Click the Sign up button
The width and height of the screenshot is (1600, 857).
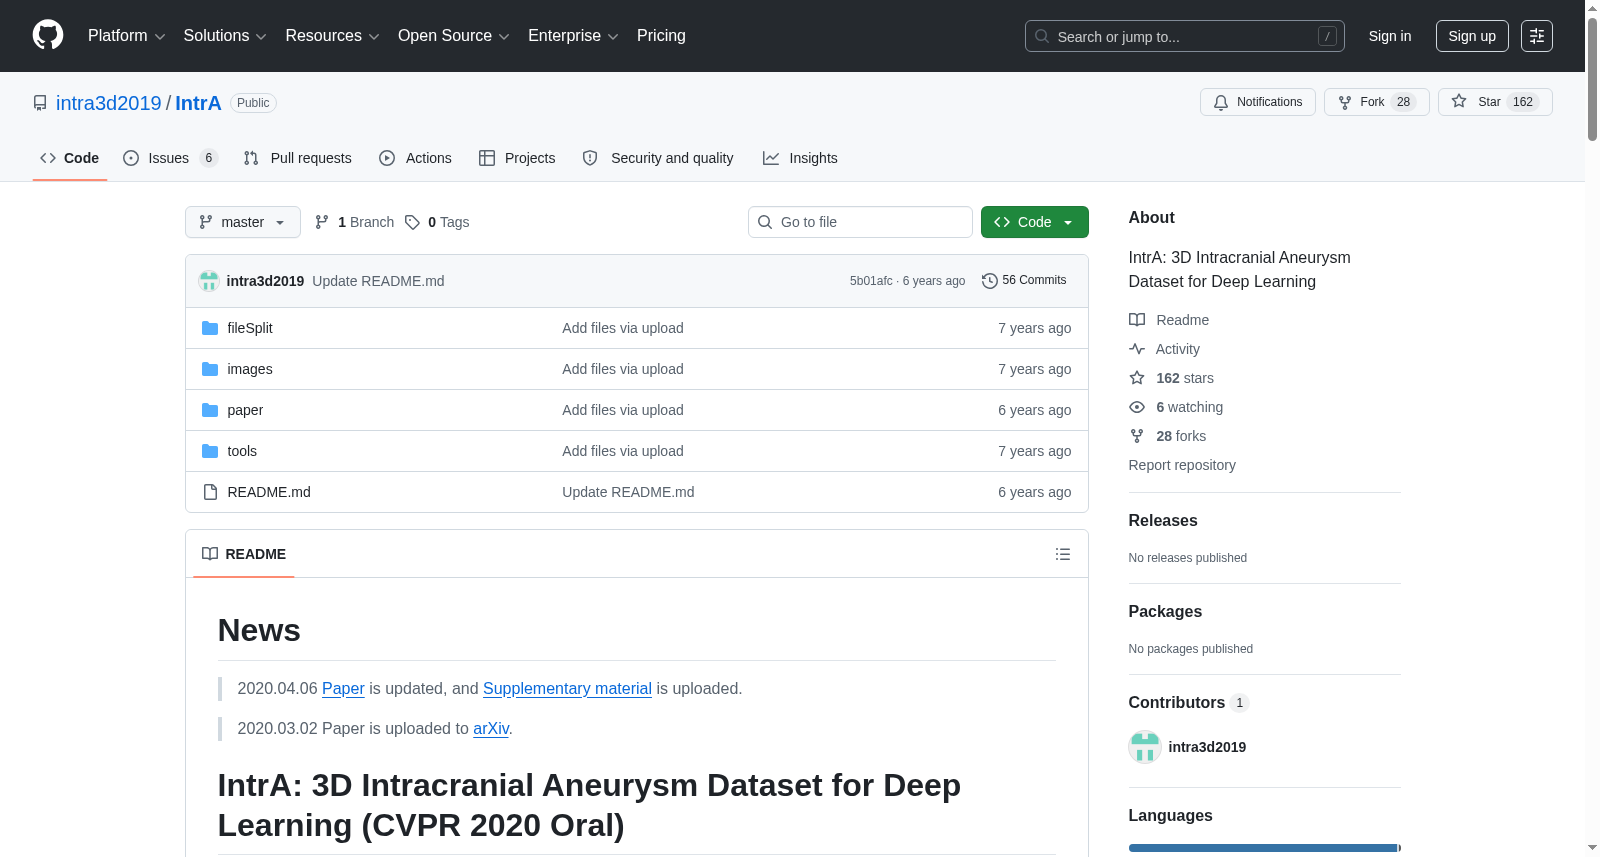coord(1472,36)
